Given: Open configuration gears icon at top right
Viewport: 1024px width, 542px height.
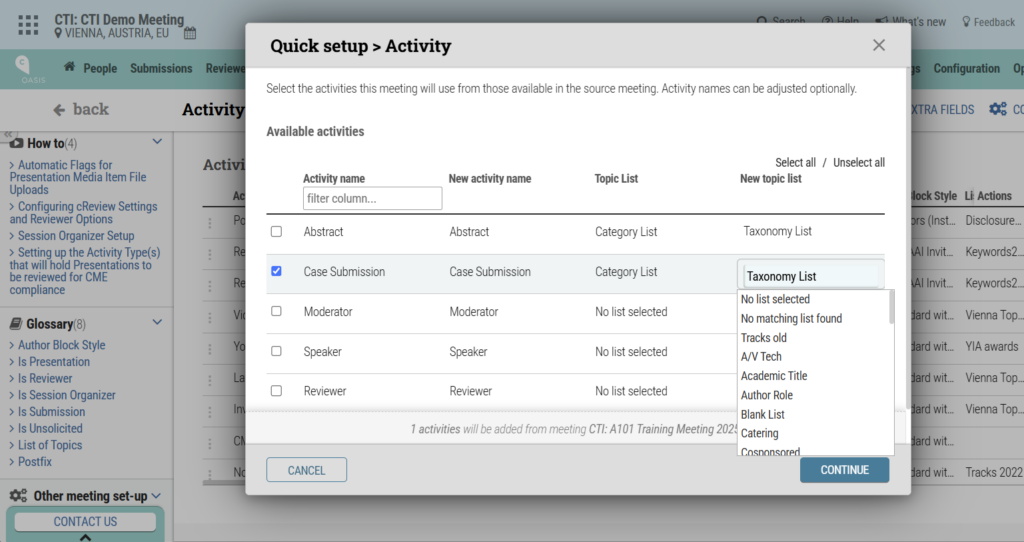Looking at the screenshot, I should point(997,109).
